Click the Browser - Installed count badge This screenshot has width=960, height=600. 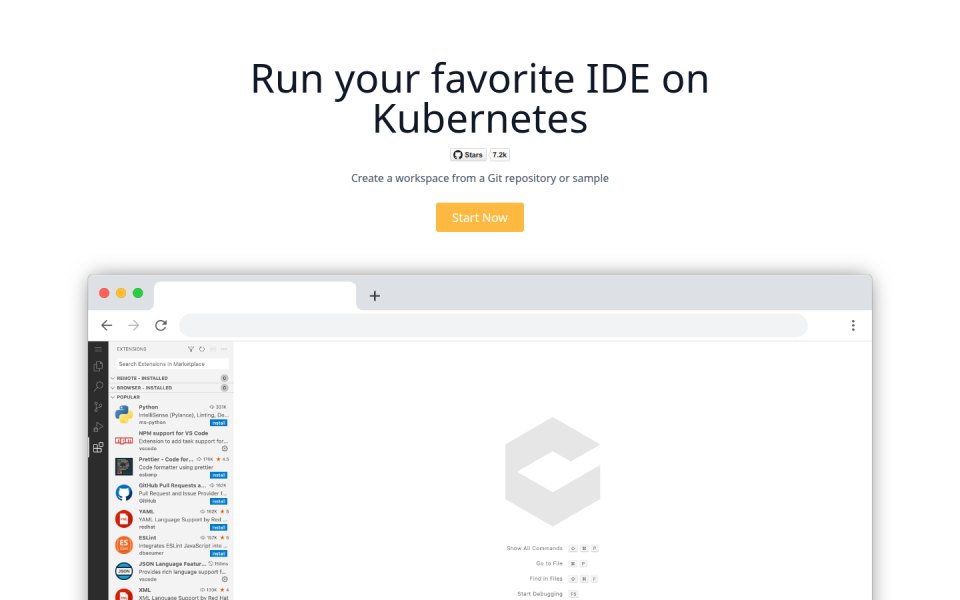click(x=225, y=388)
